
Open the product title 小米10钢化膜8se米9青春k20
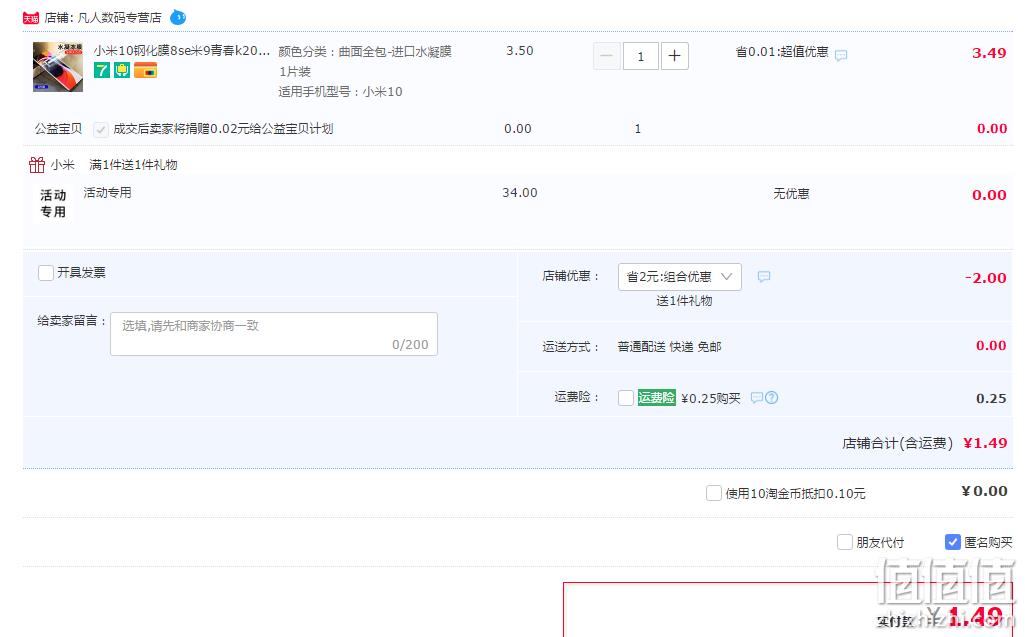coord(182,50)
